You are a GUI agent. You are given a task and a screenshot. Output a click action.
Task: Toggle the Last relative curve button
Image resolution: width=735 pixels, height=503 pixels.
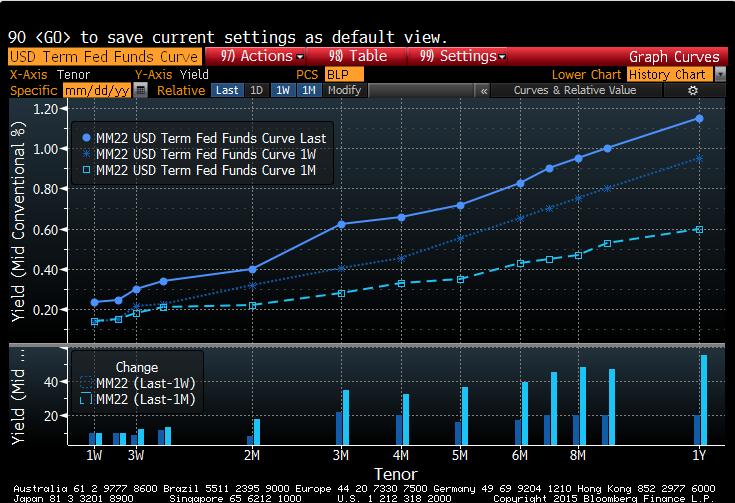[227, 90]
